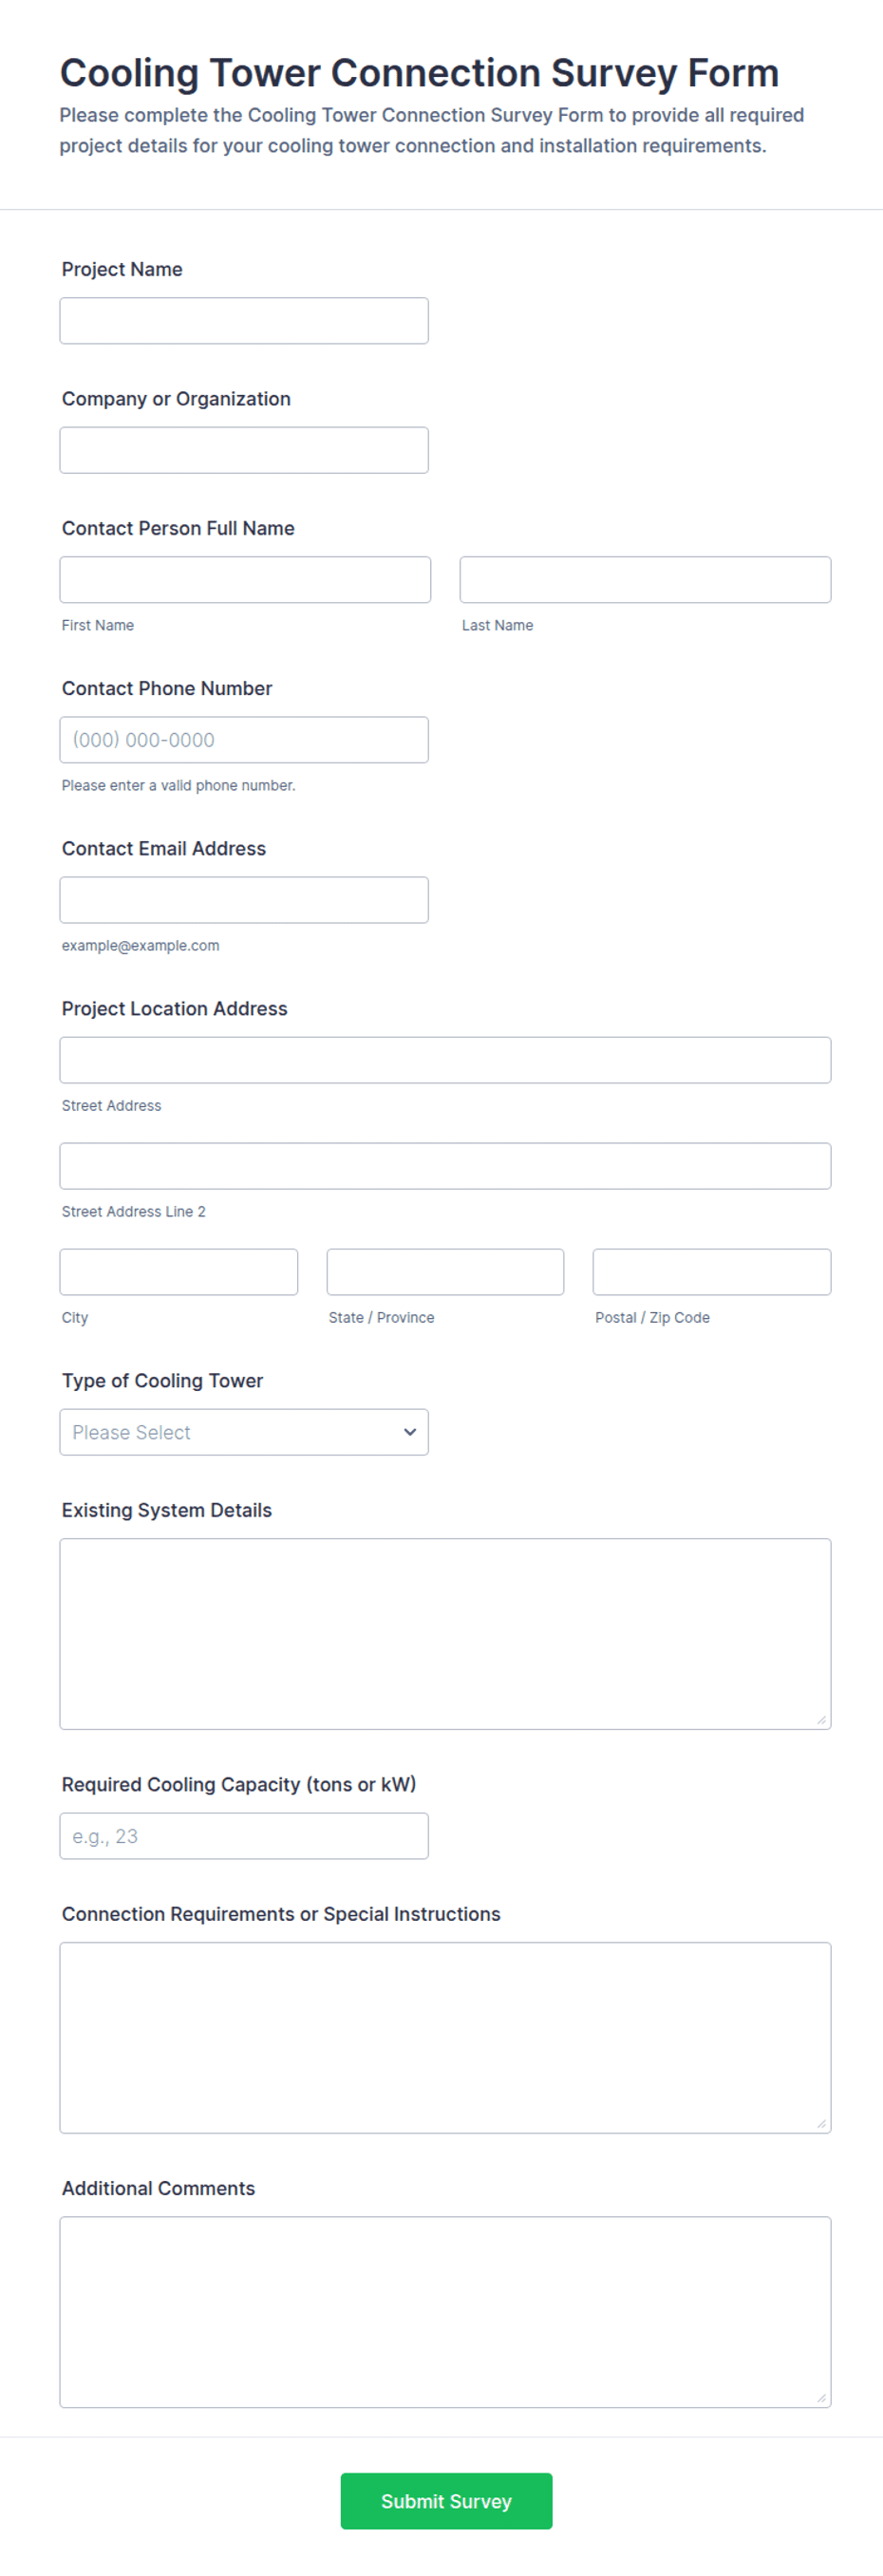The image size is (883, 2576).
Task: Click the 'example@example.com' hint text
Action: click(141, 946)
